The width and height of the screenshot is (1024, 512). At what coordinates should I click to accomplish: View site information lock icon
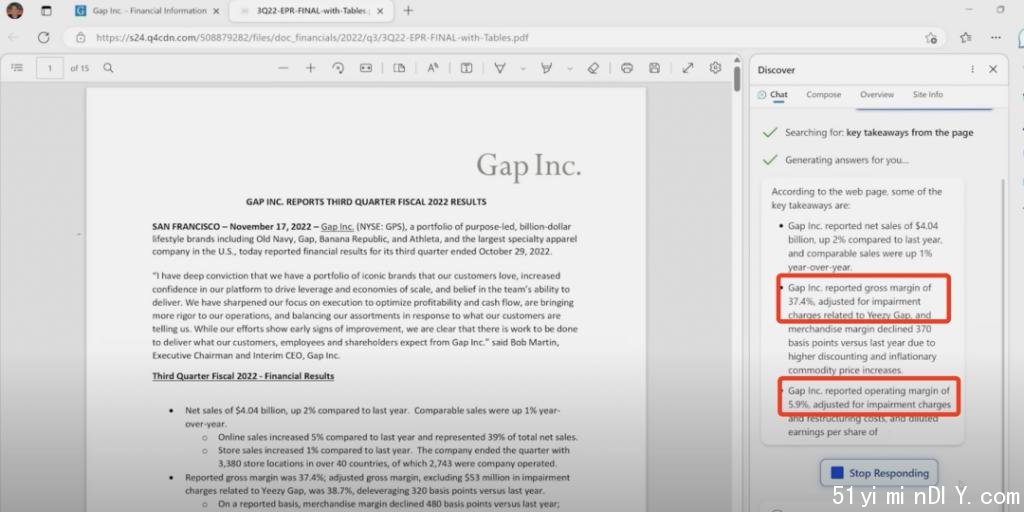coord(80,38)
